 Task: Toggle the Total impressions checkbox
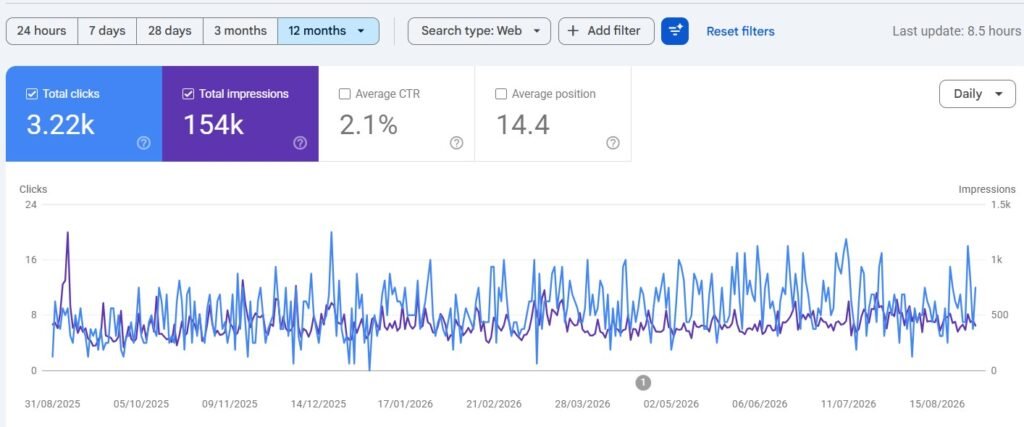tap(188, 94)
